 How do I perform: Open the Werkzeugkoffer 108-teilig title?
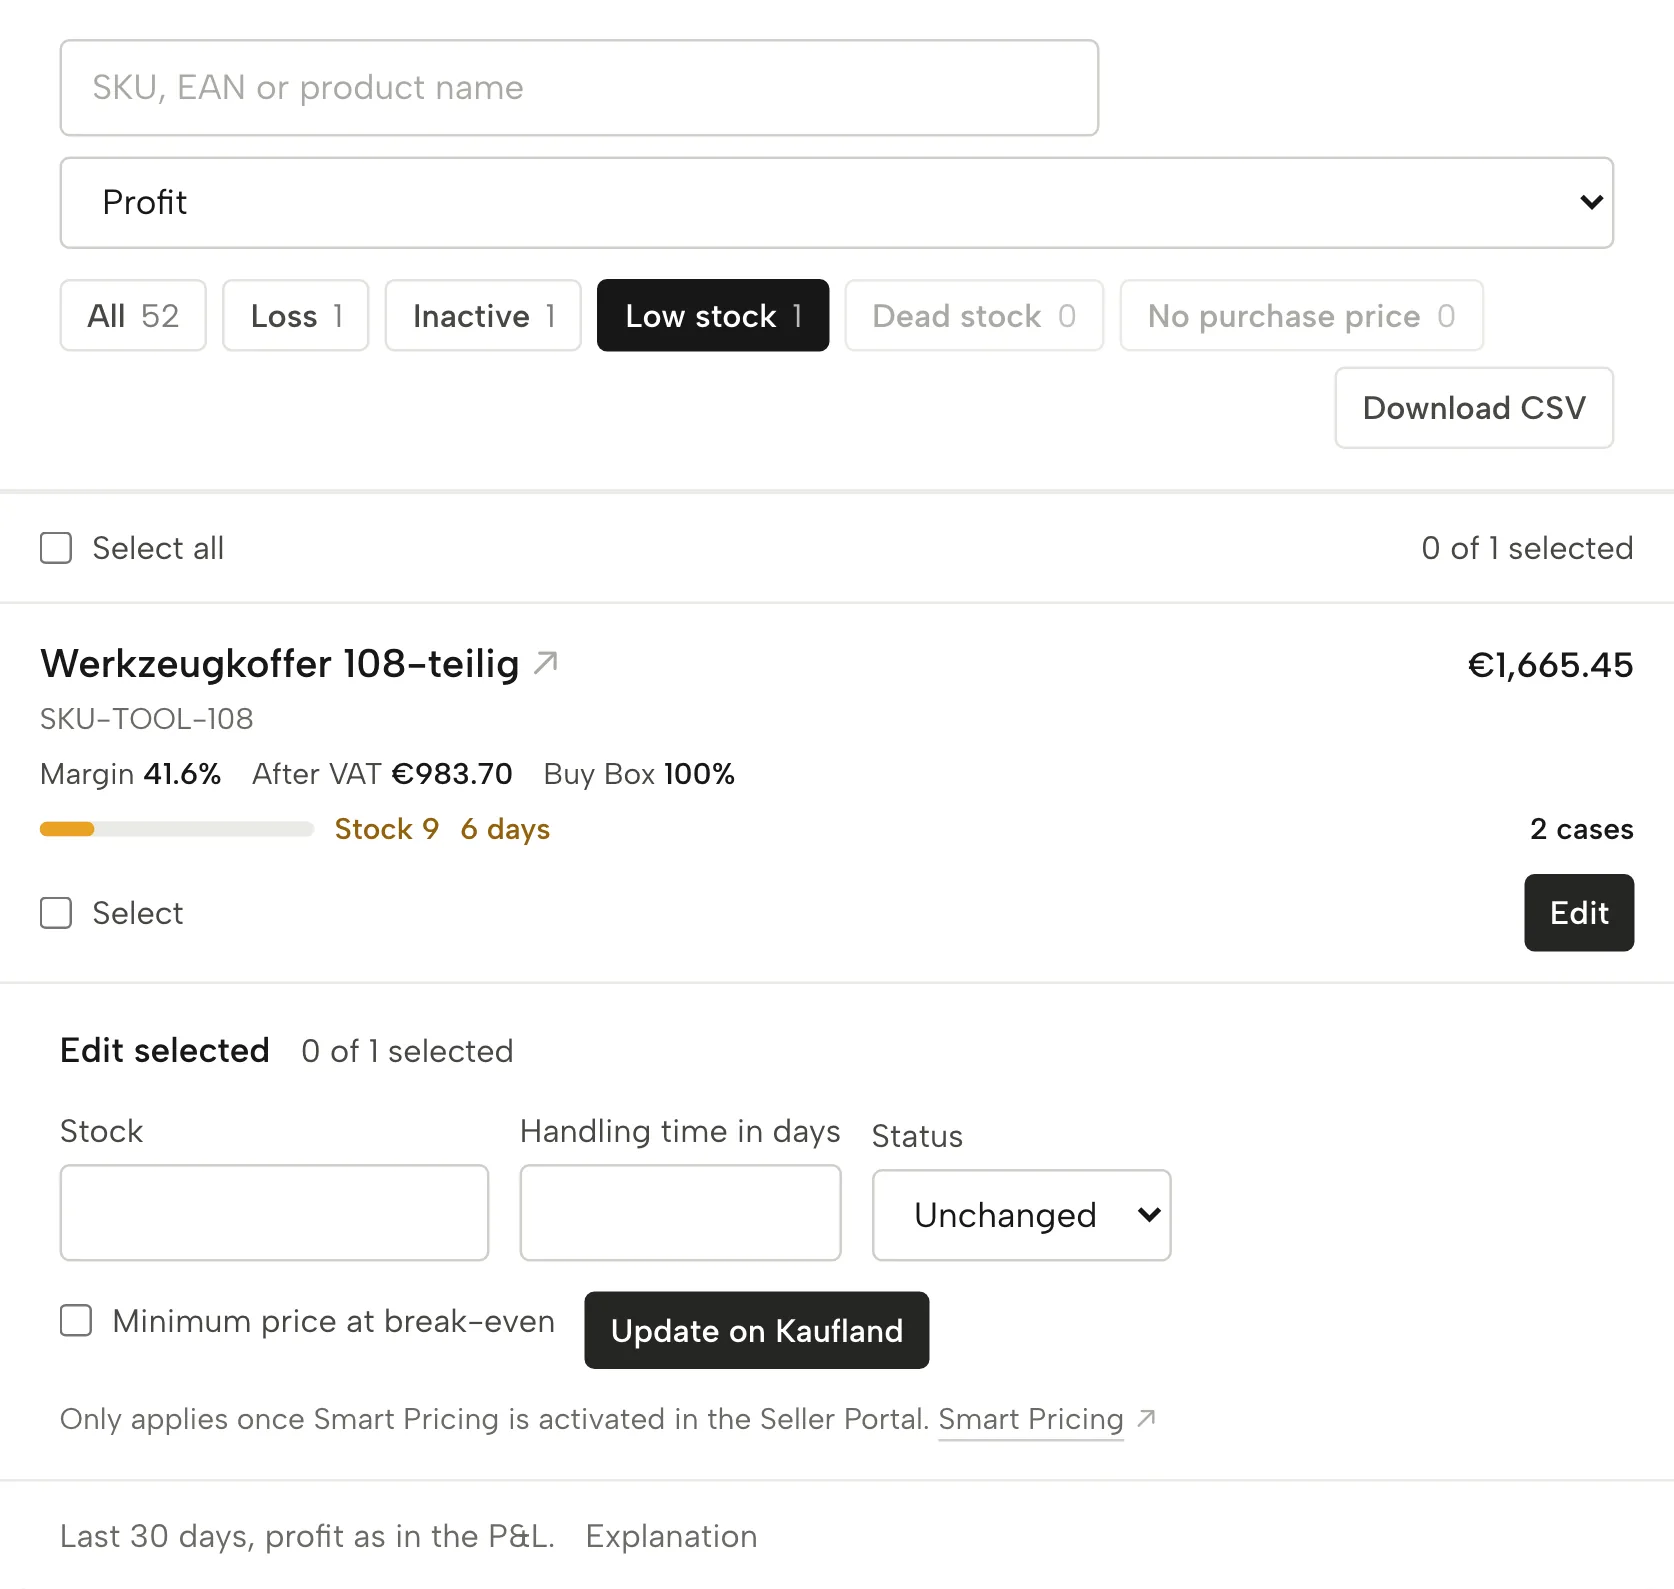click(x=280, y=664)
